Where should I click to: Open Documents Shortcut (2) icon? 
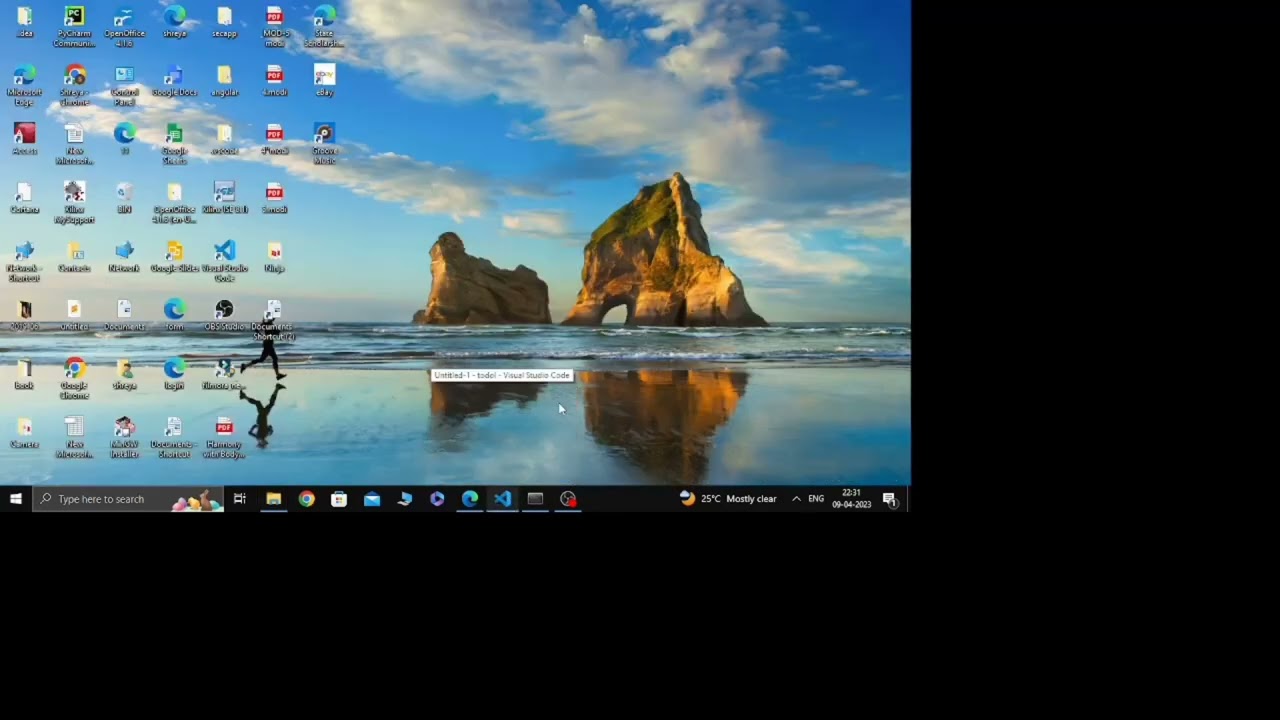click(273, 321)
